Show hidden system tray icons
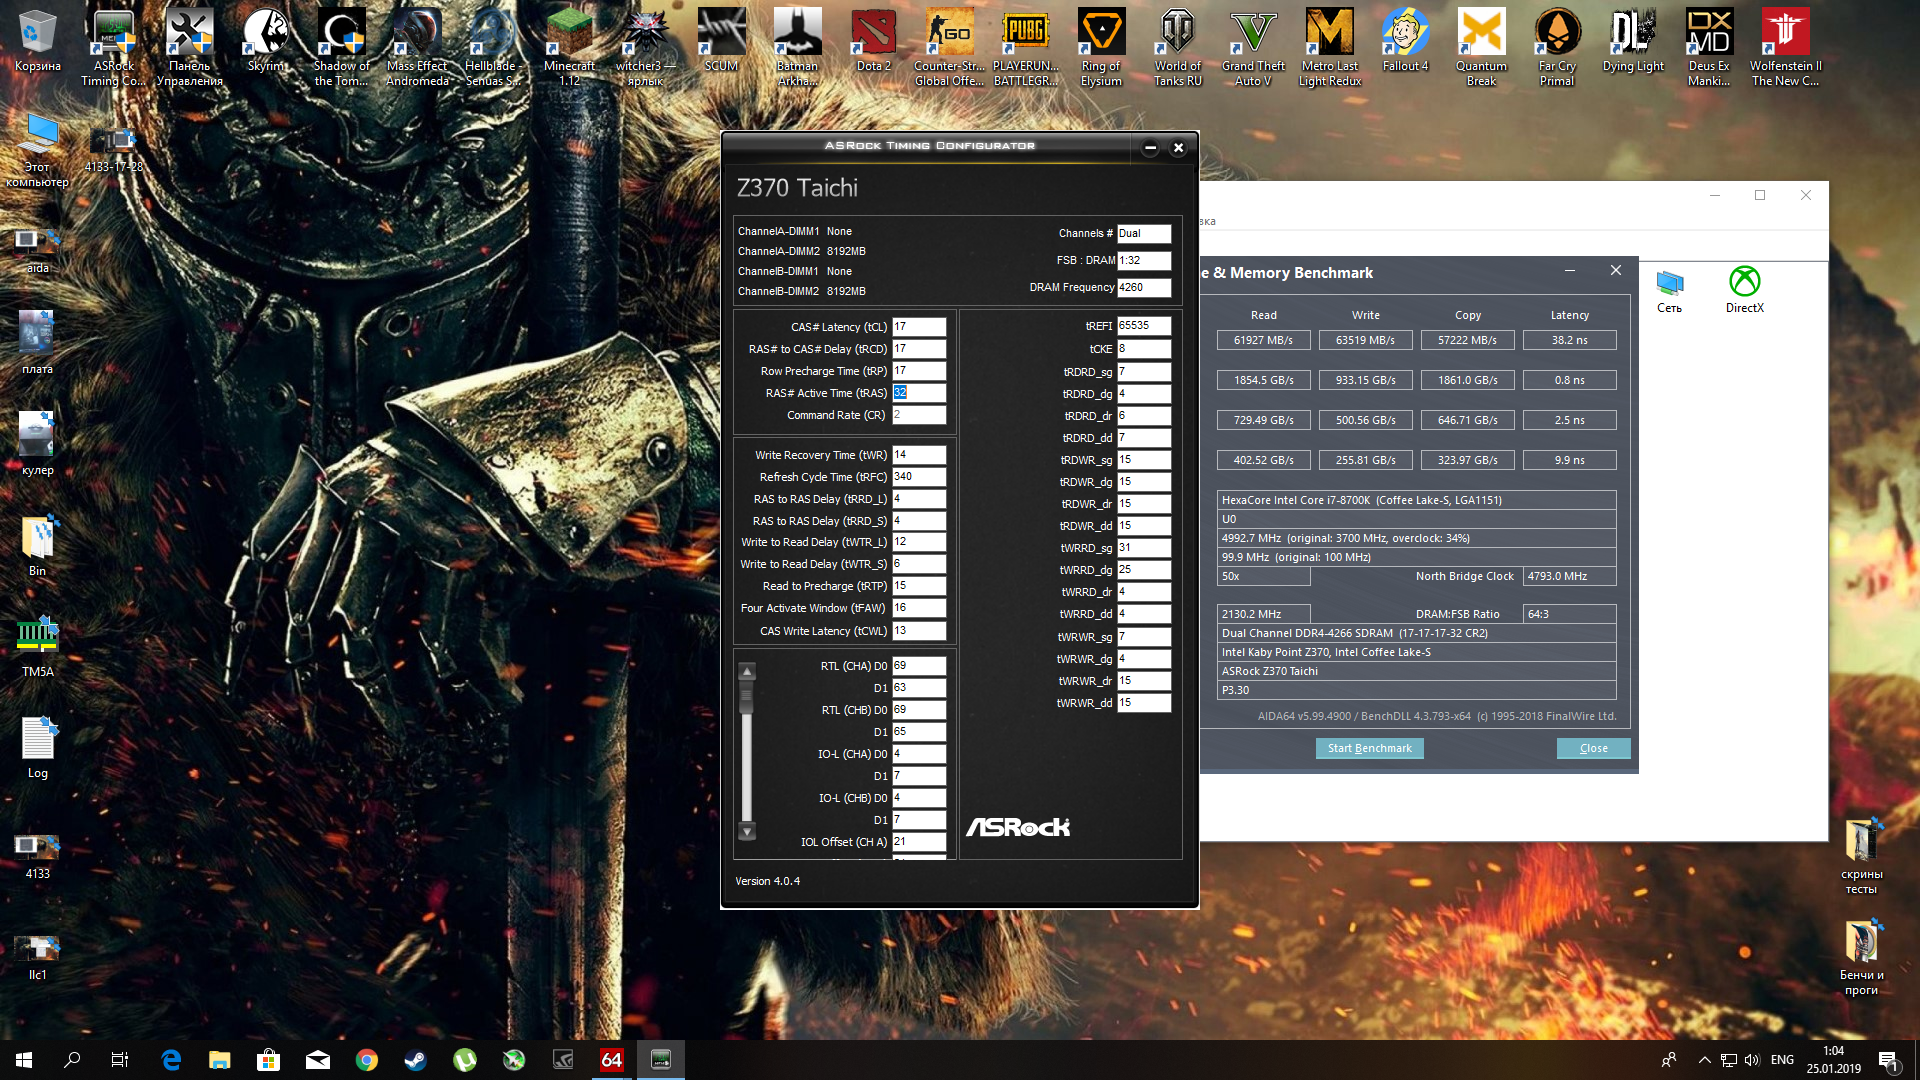 pyautogui.click(x=1704, y=1060)
